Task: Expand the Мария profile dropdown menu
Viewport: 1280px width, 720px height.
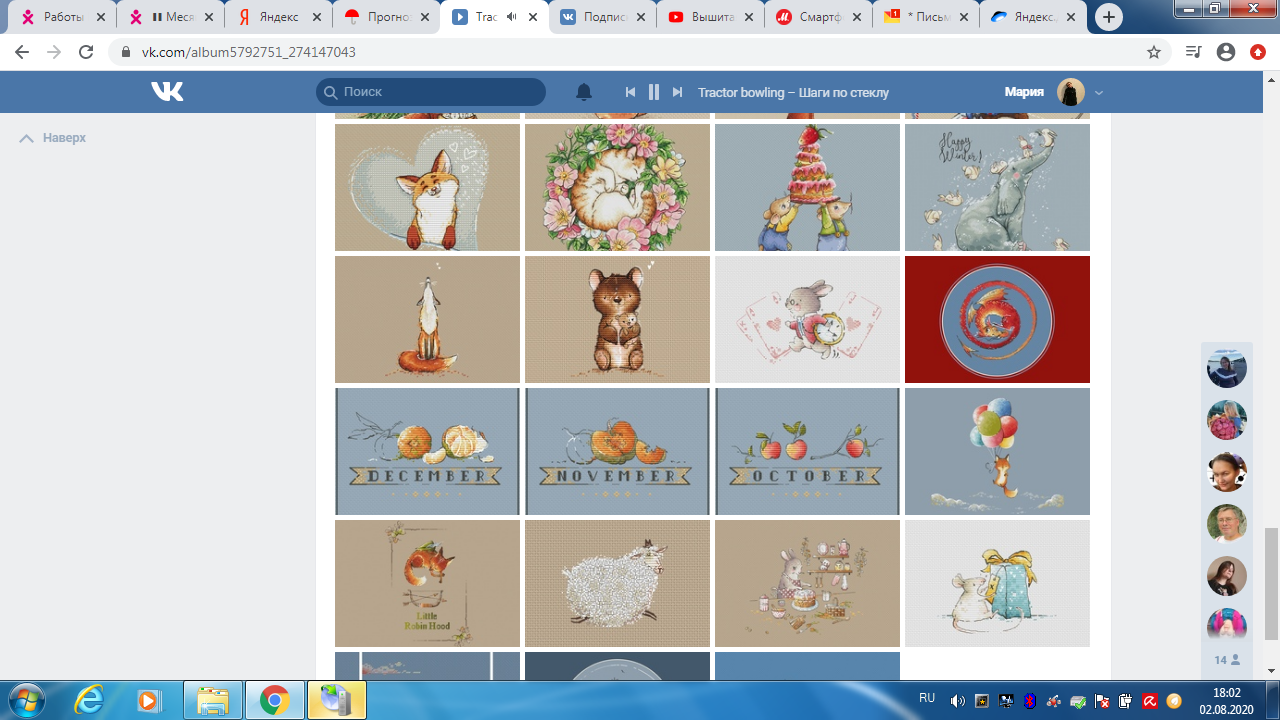Action: [x=1099, y=92]
